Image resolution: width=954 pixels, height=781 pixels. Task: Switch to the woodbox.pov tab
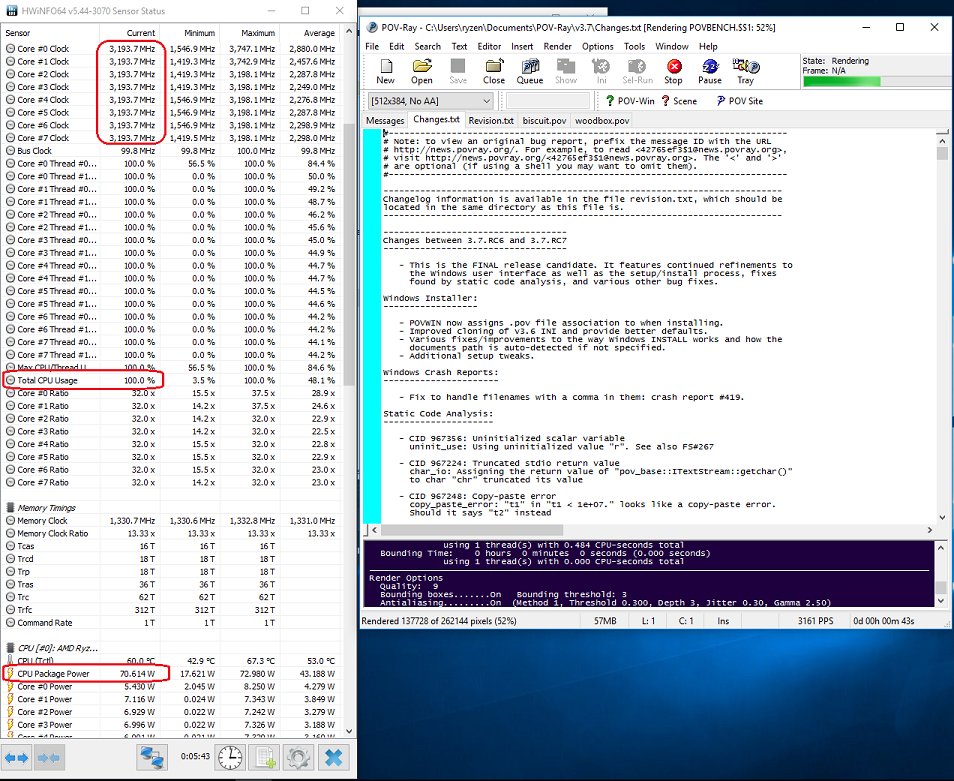pyautogui.click(x=602, y=120)
